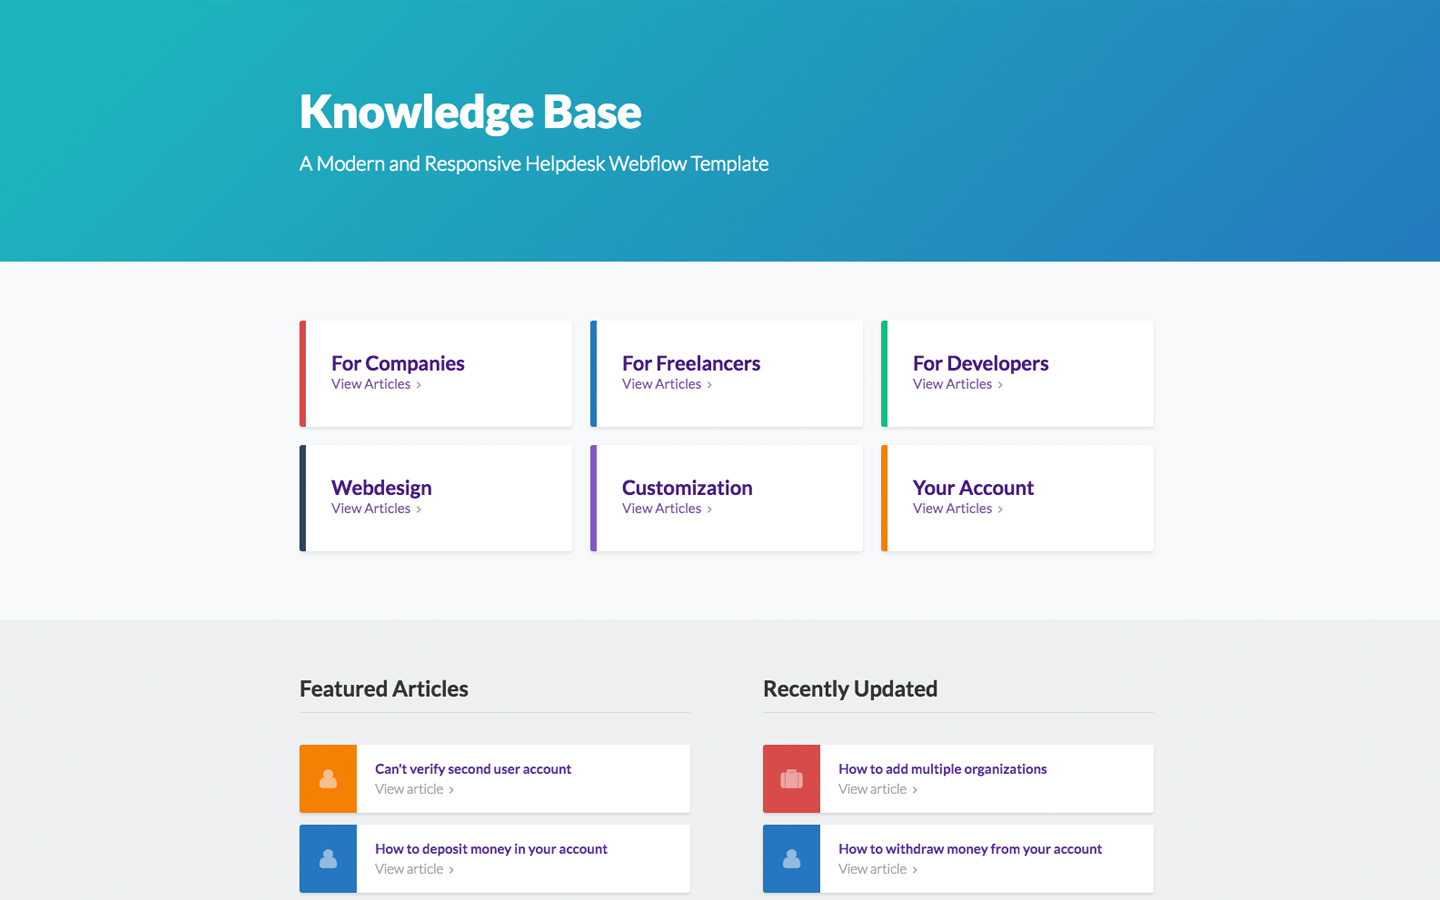The height and width of the screenshot is (900, 1440).
Task: Click the orange user icon beside "Can't verify second user account"
Action: (x=328, y=778)
